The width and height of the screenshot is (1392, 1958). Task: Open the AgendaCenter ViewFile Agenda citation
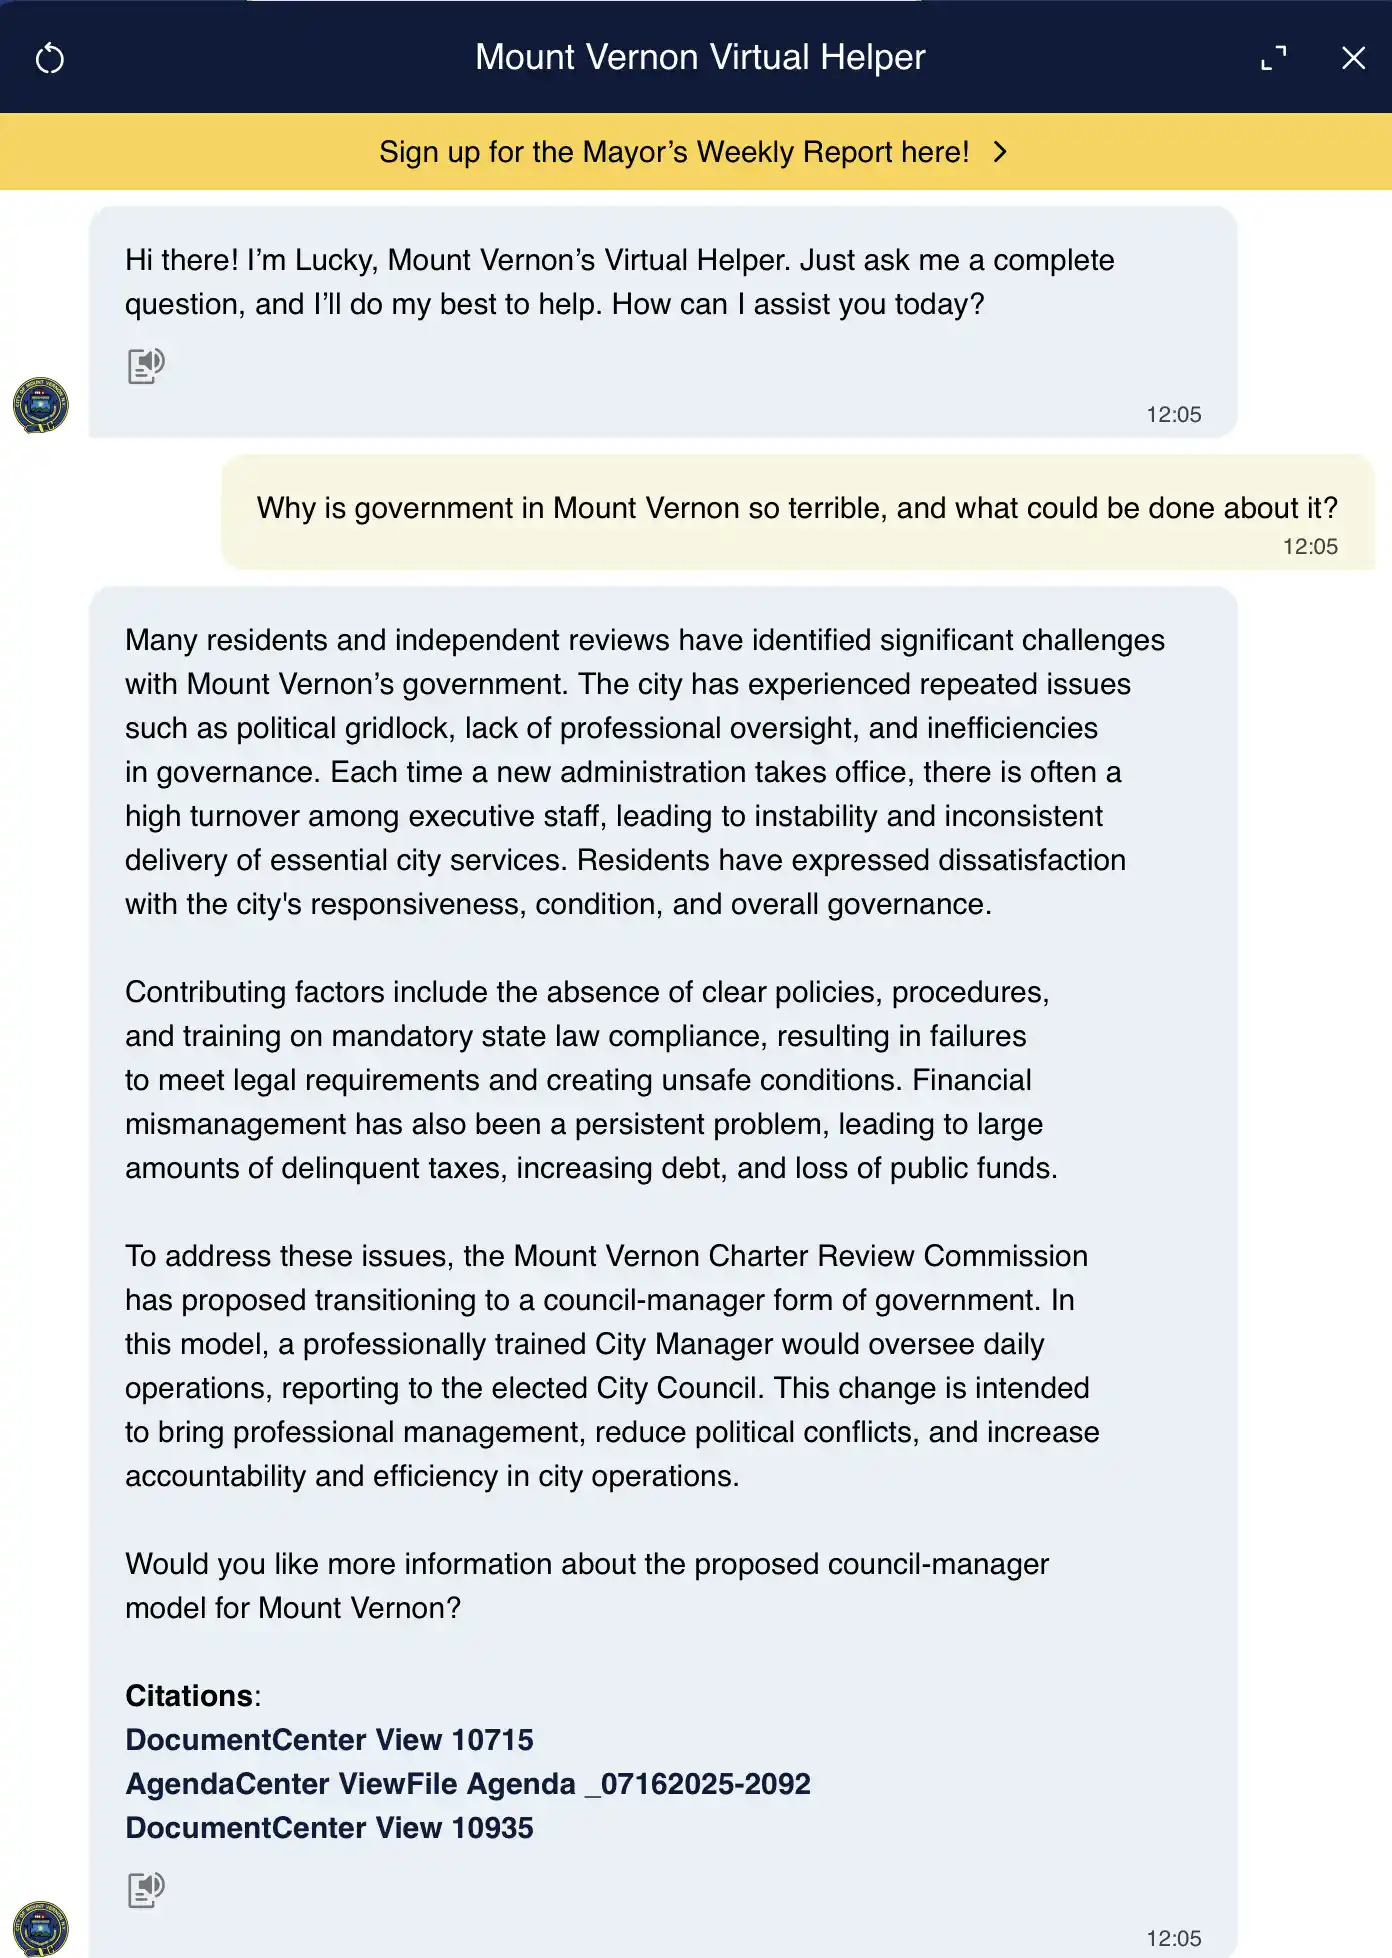point(467,1784)
